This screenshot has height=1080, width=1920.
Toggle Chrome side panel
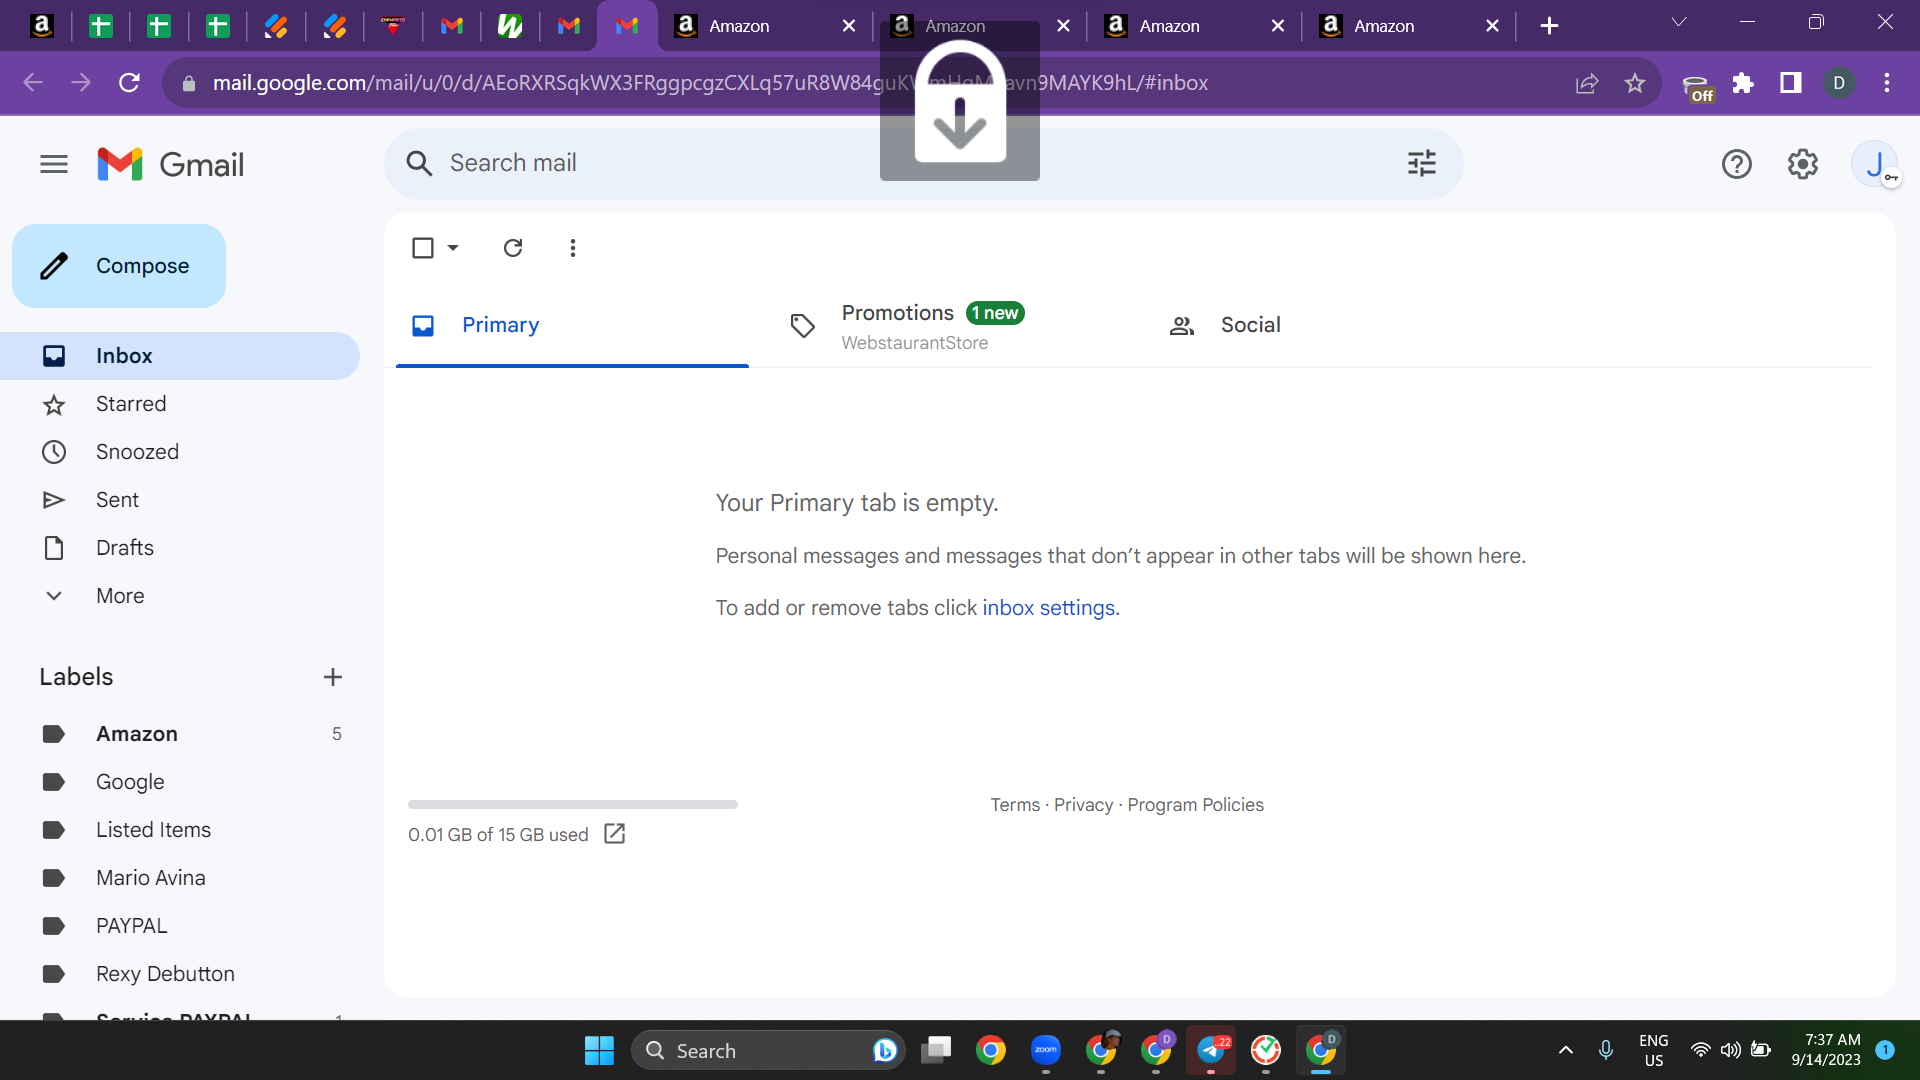pos(1791,83)
